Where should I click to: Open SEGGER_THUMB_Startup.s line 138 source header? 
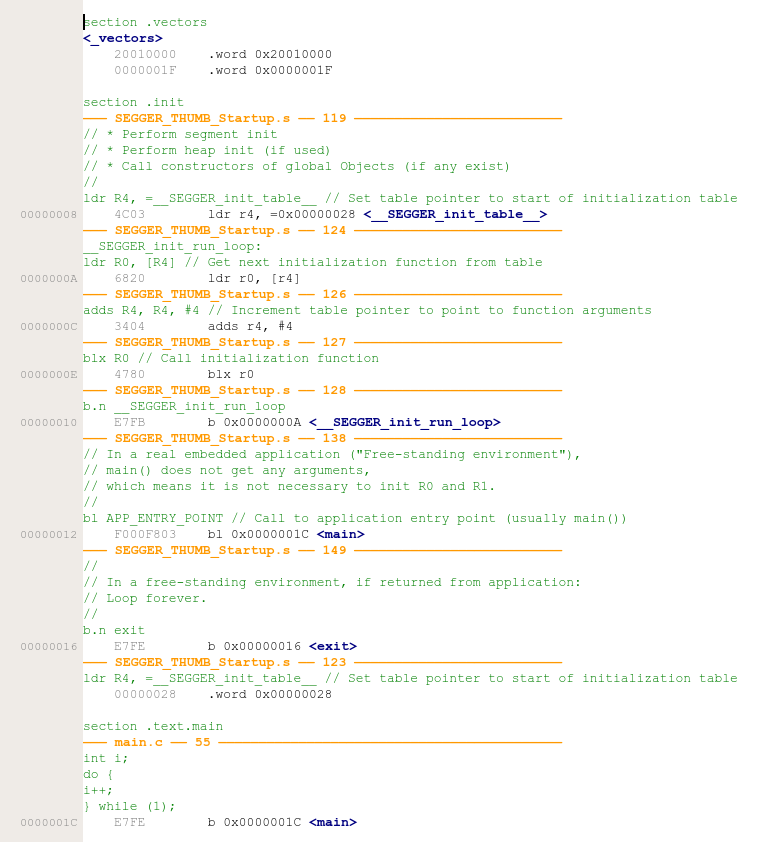(x=322, y=439)
